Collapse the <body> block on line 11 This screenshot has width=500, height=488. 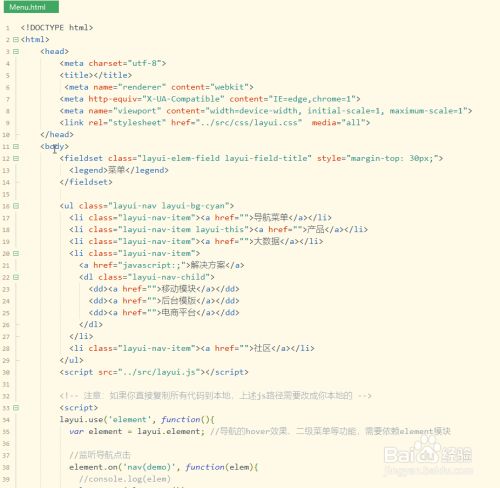16,146
